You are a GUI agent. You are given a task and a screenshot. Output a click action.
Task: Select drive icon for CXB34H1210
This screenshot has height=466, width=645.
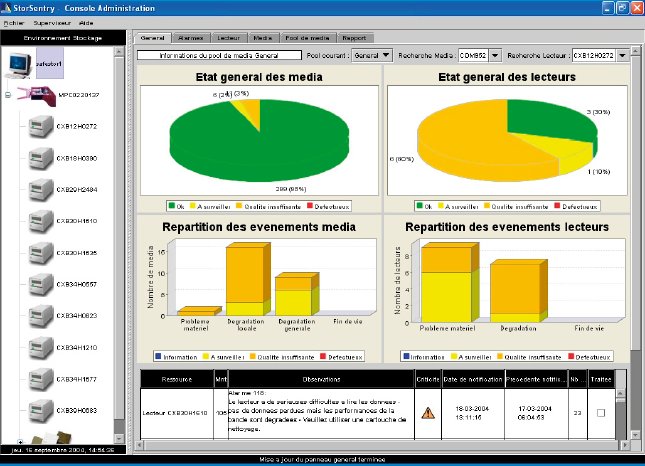pos(41,348)
